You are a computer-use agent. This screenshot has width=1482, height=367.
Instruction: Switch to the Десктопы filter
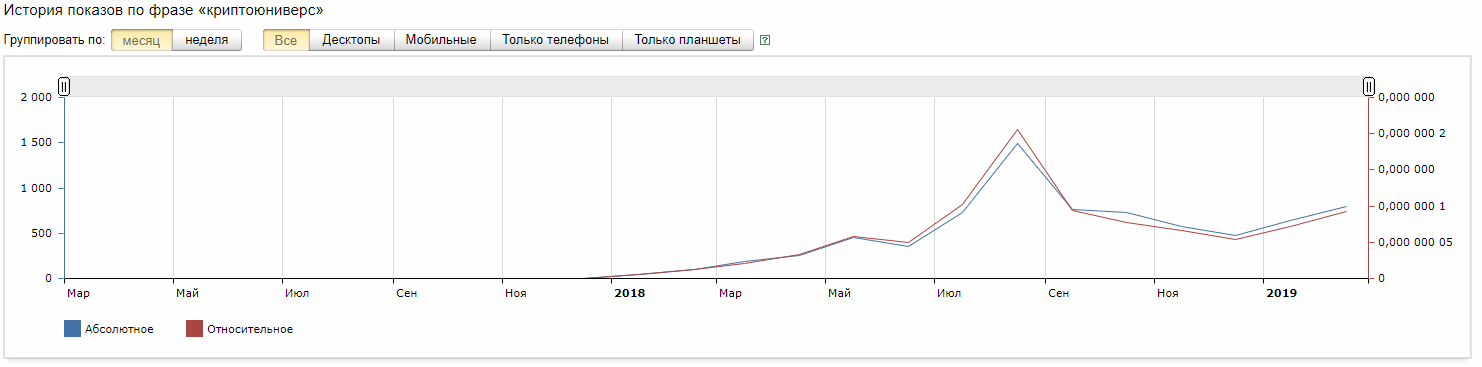point(351,40)
